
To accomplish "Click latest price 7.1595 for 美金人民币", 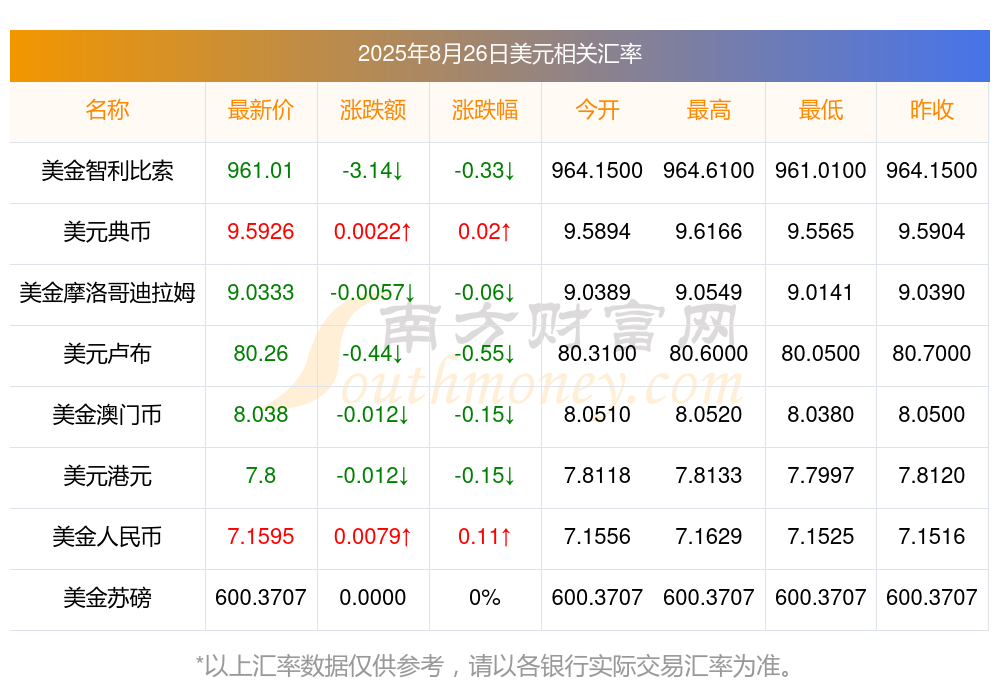I will 260,537.
